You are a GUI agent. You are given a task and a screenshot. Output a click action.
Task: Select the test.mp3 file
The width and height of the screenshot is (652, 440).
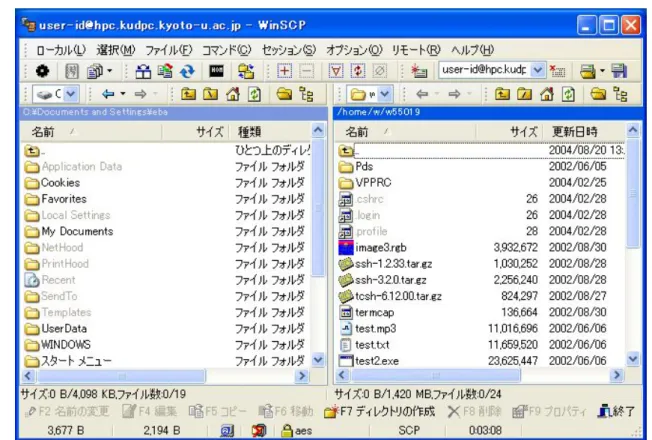pyautogui.click(x=368, y=329)
